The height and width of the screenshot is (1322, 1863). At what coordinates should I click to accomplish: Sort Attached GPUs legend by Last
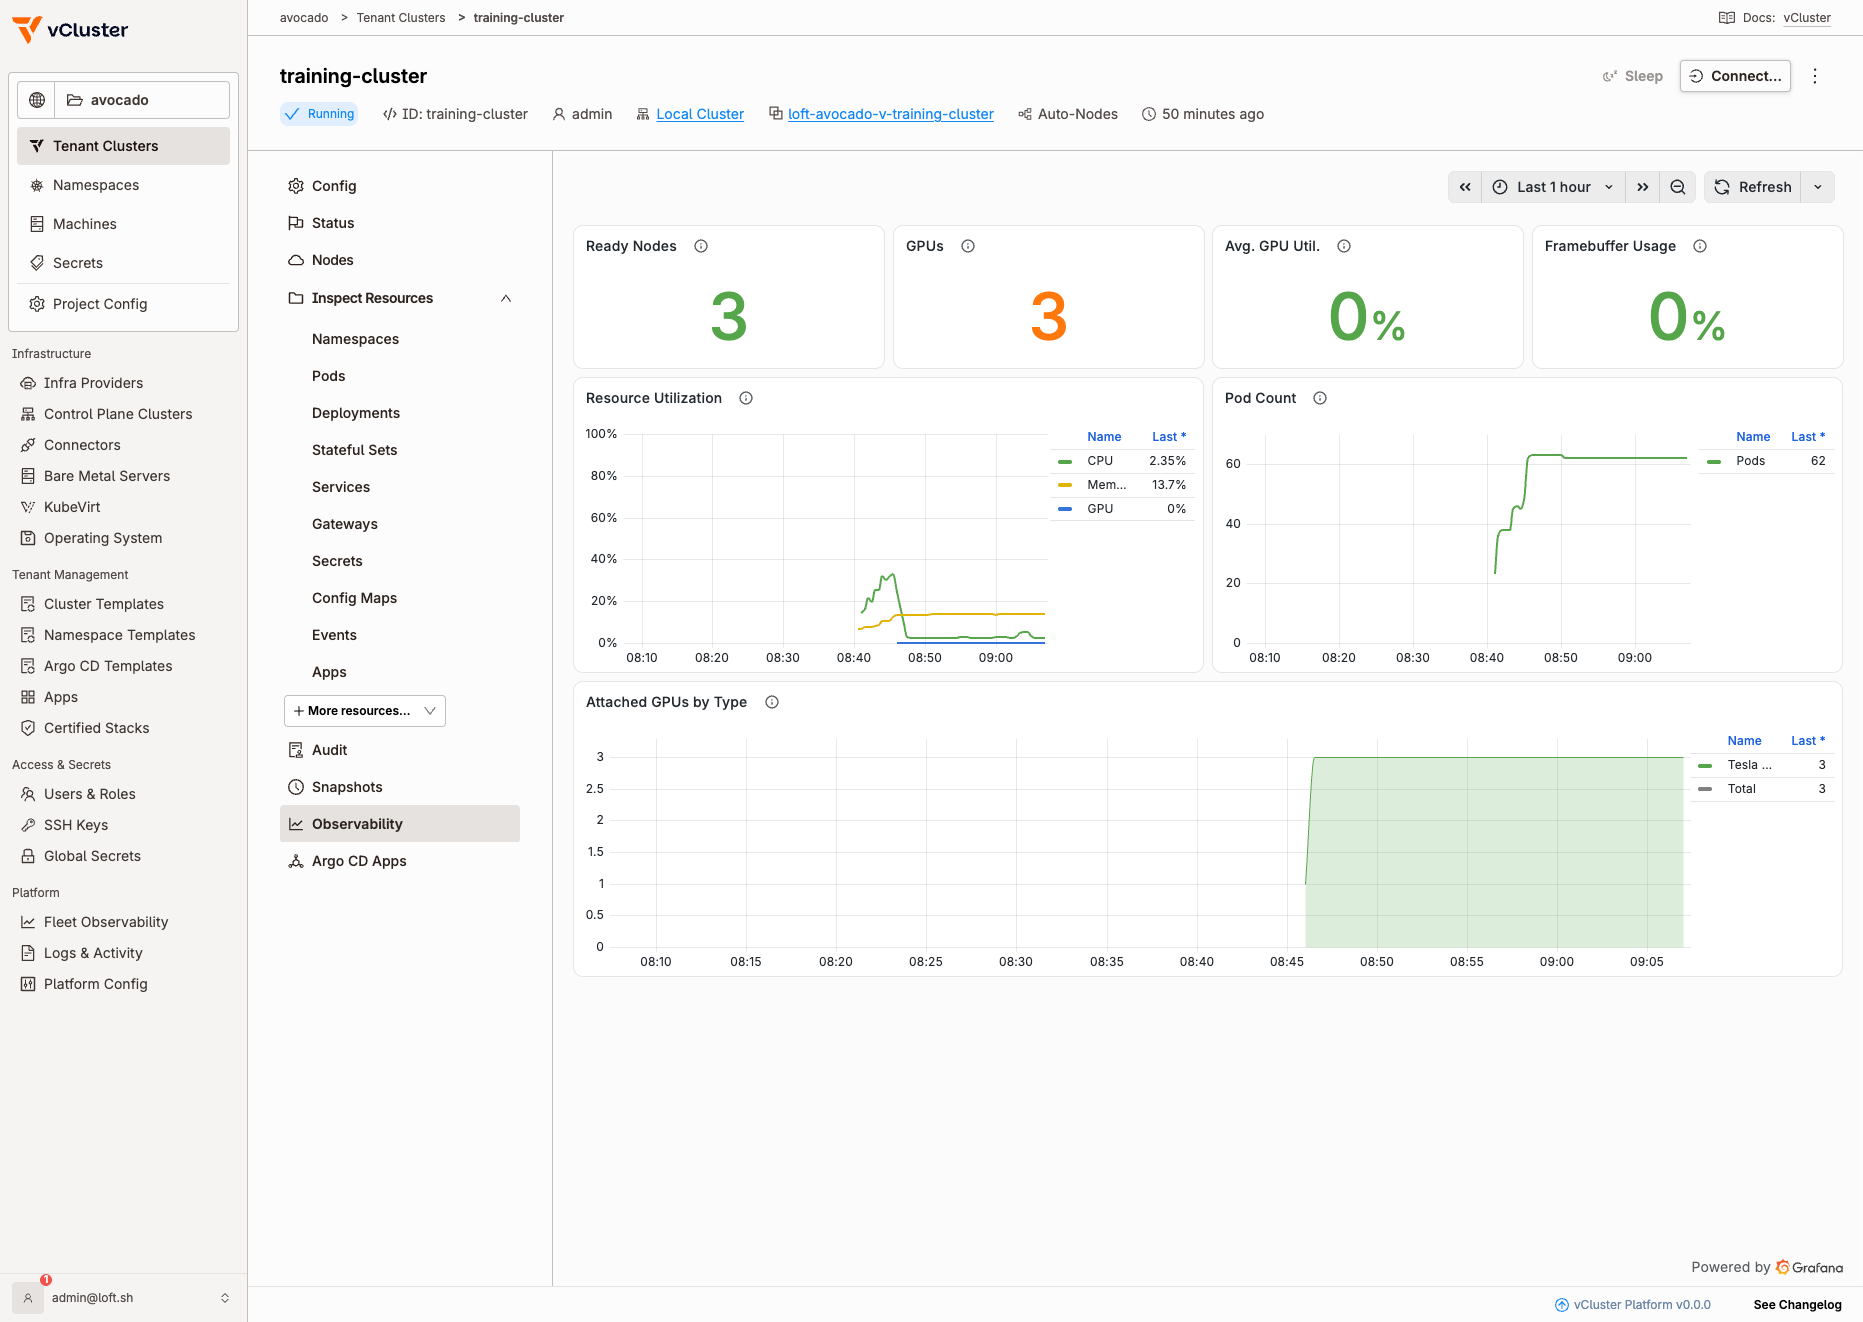pyautogui.click(x=1808, y=741)
